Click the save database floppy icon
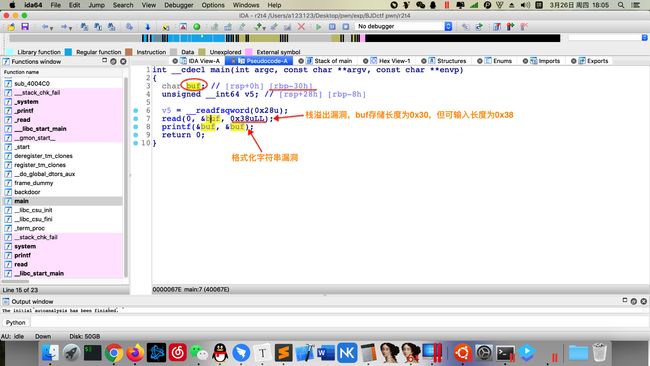 25,27
